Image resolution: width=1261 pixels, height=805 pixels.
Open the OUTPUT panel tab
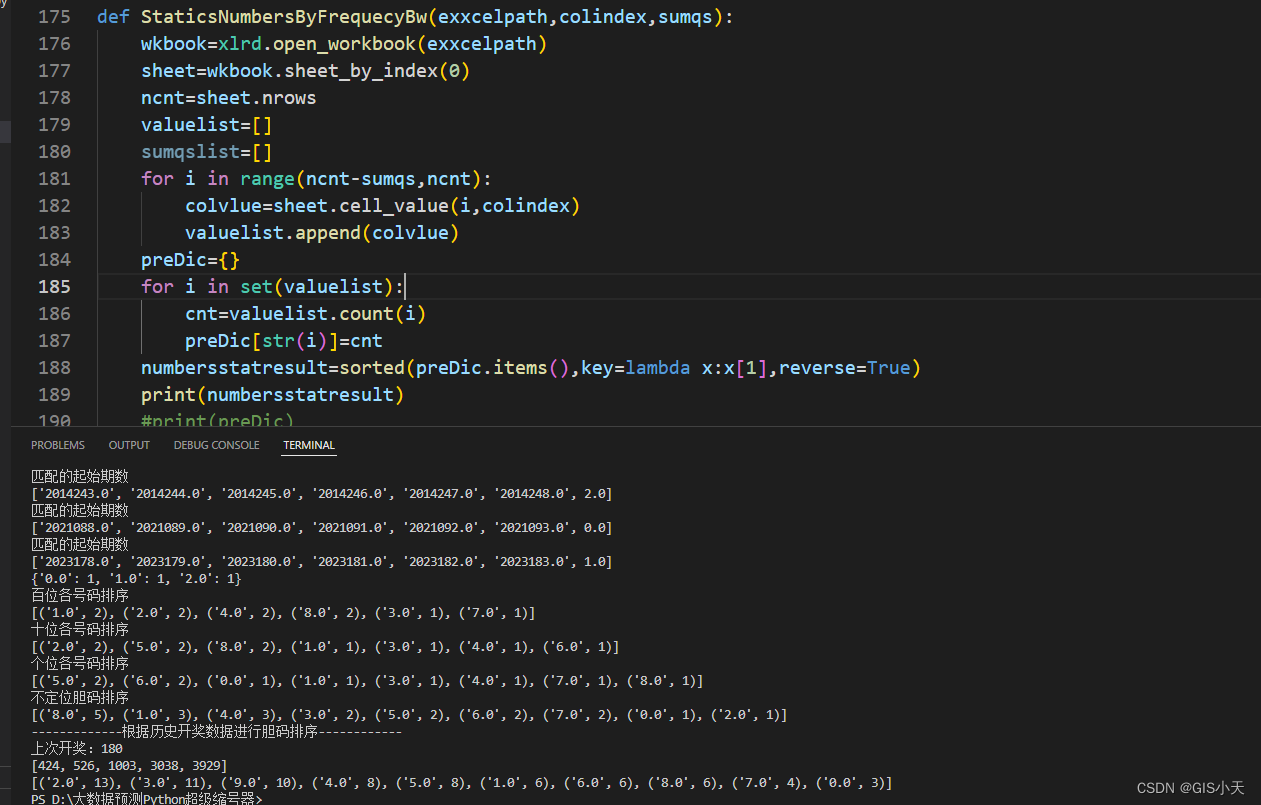click(129, 445)
